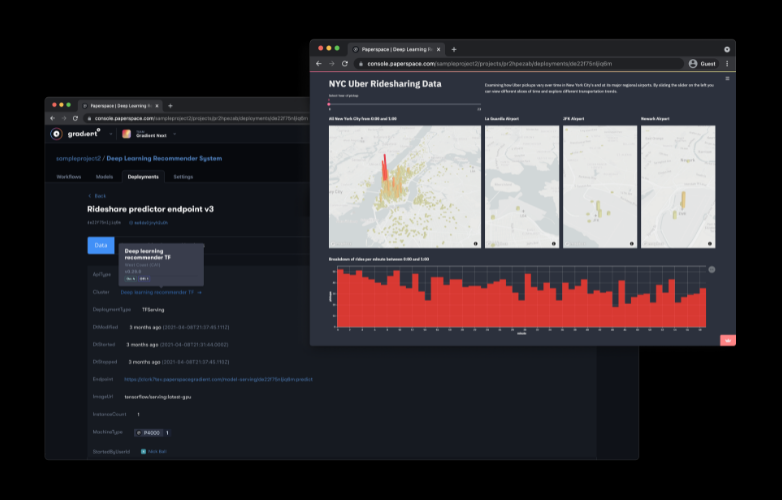
Task: Click the Deep learning recommender TF tooltip card
Action: pos(161,264)
